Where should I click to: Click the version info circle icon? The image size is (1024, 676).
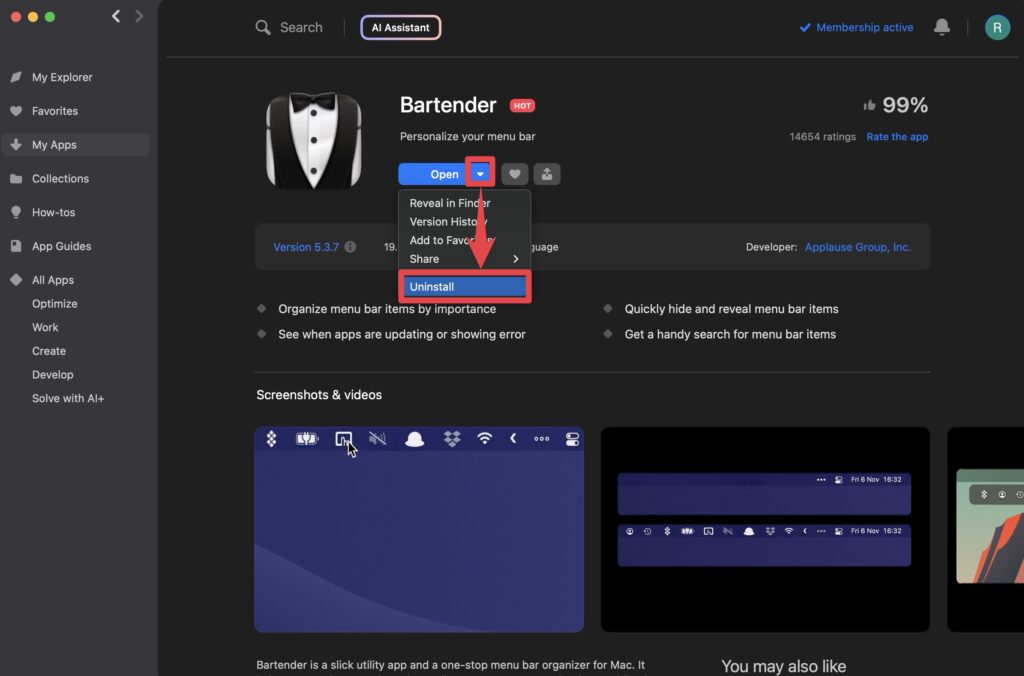(x=351, y=247)
